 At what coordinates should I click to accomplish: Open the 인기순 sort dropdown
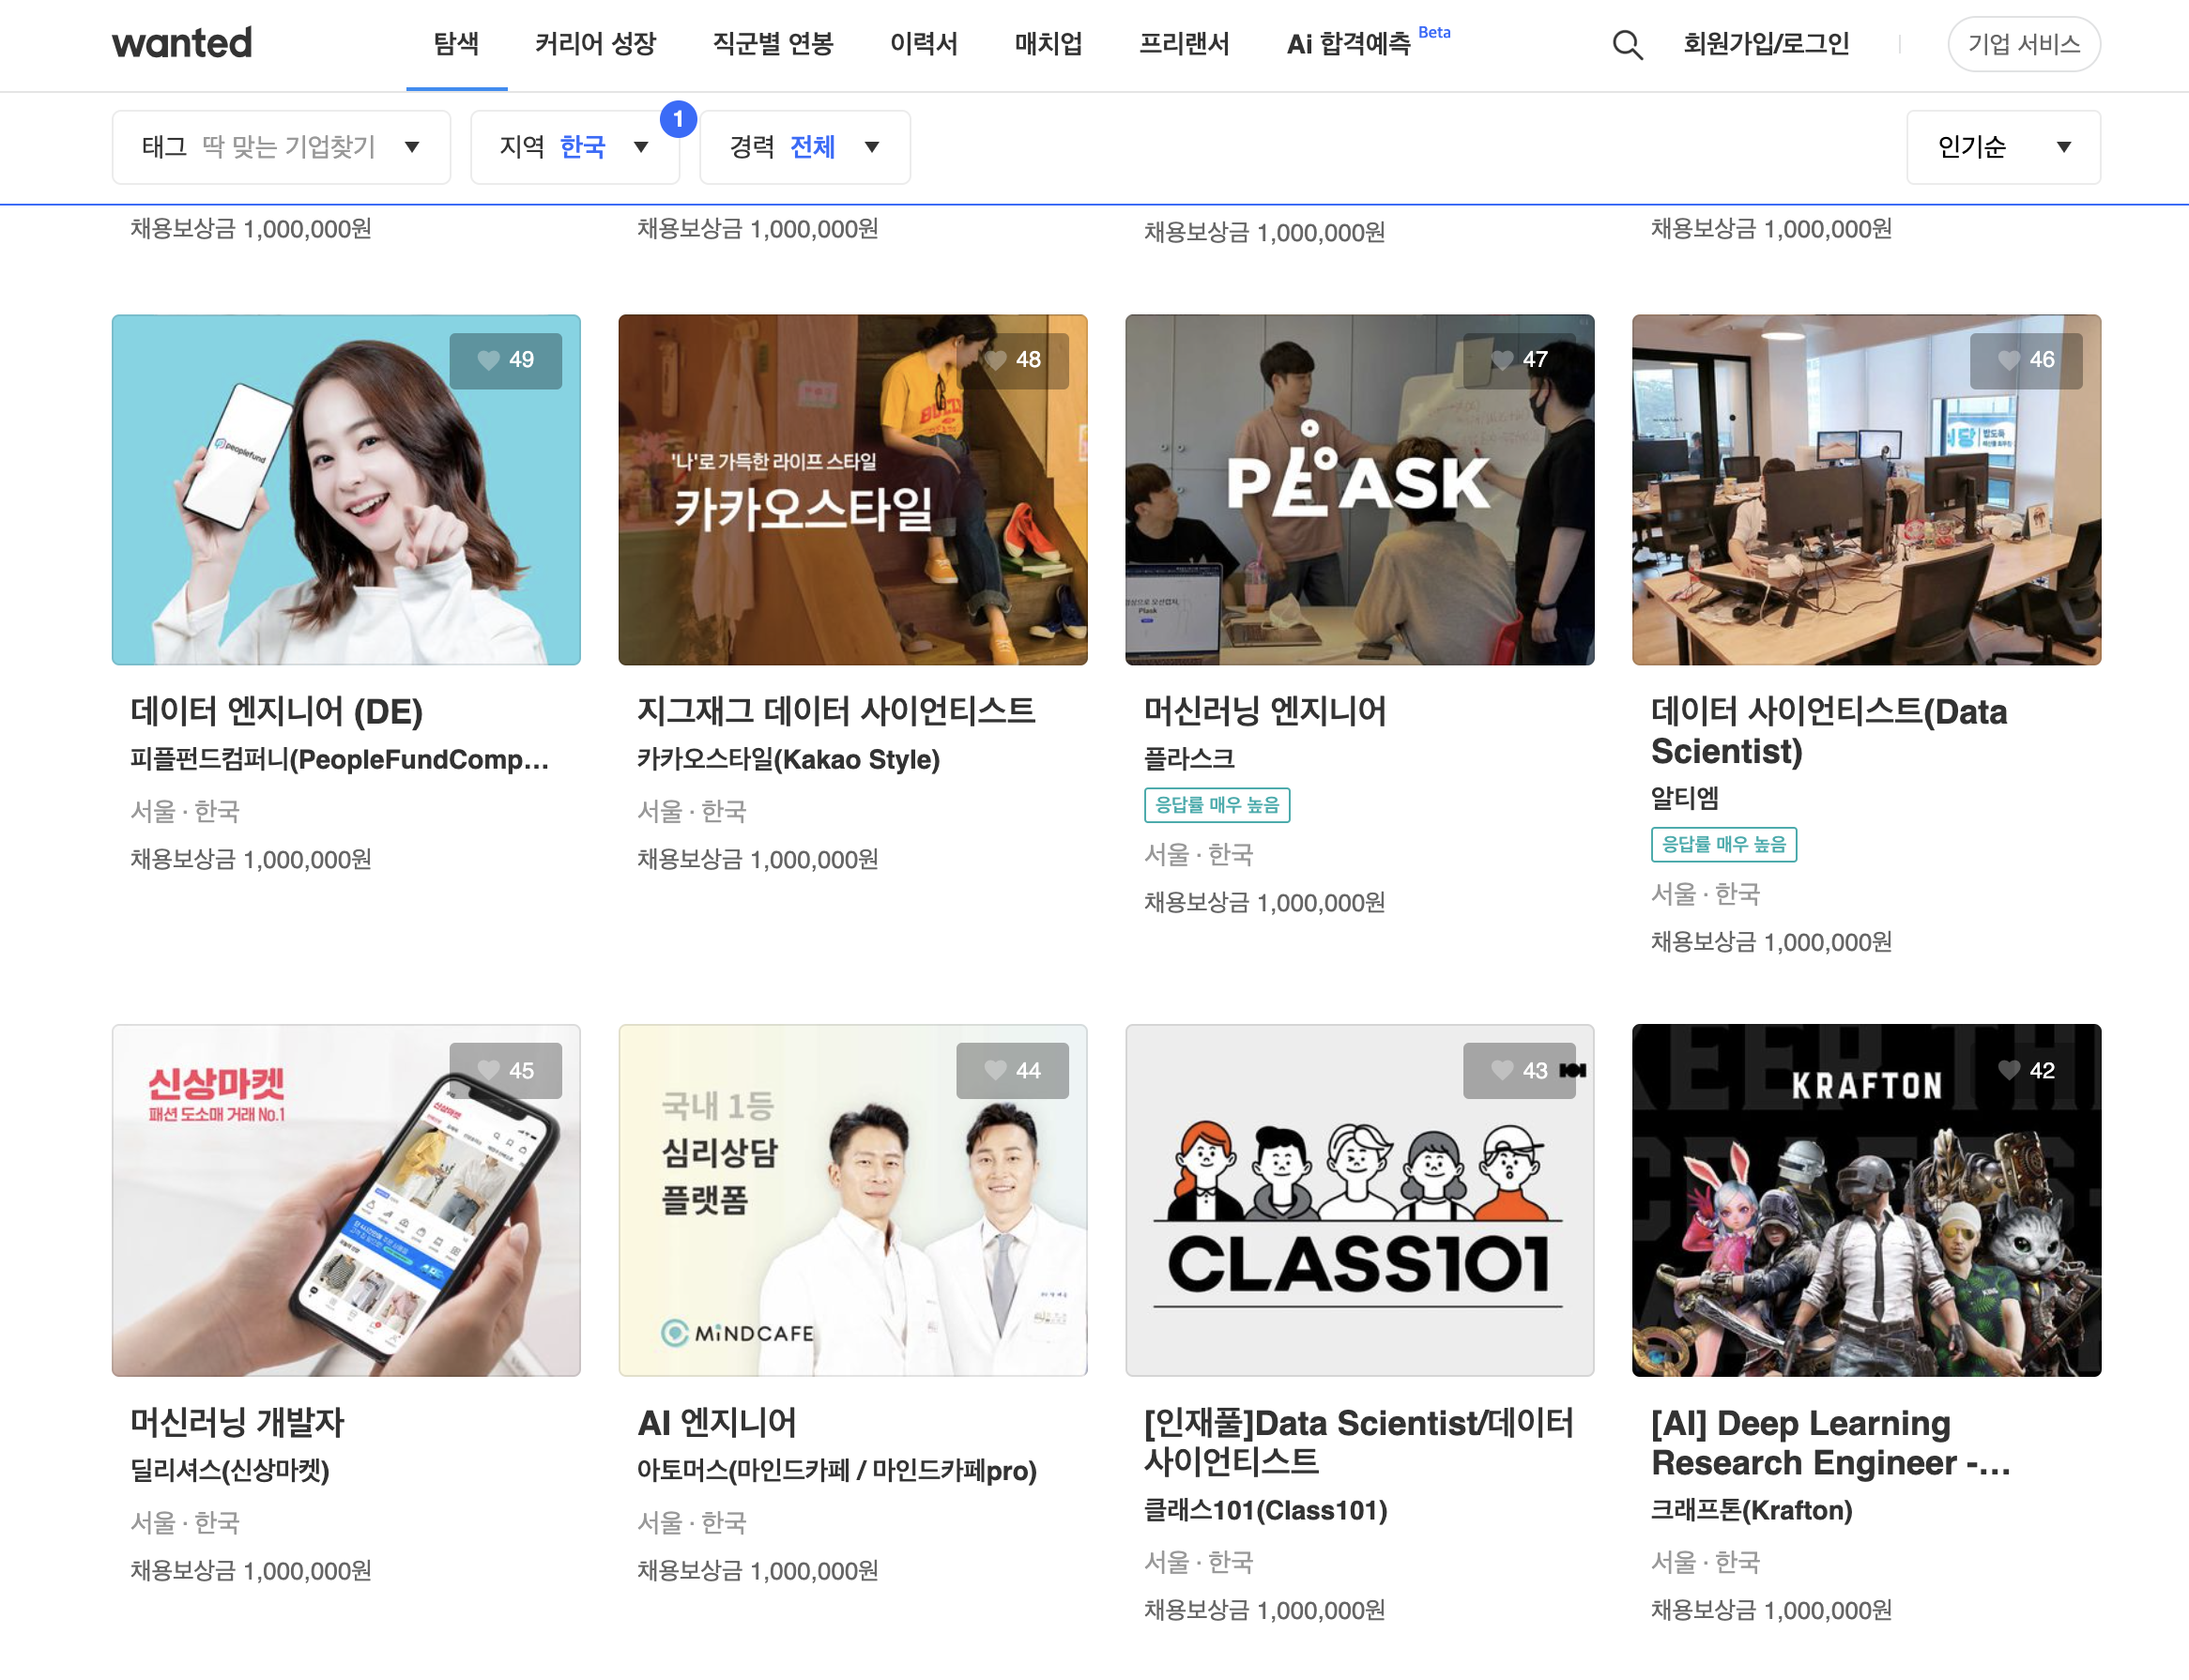pyautogui.click(x=2002, y=147)
